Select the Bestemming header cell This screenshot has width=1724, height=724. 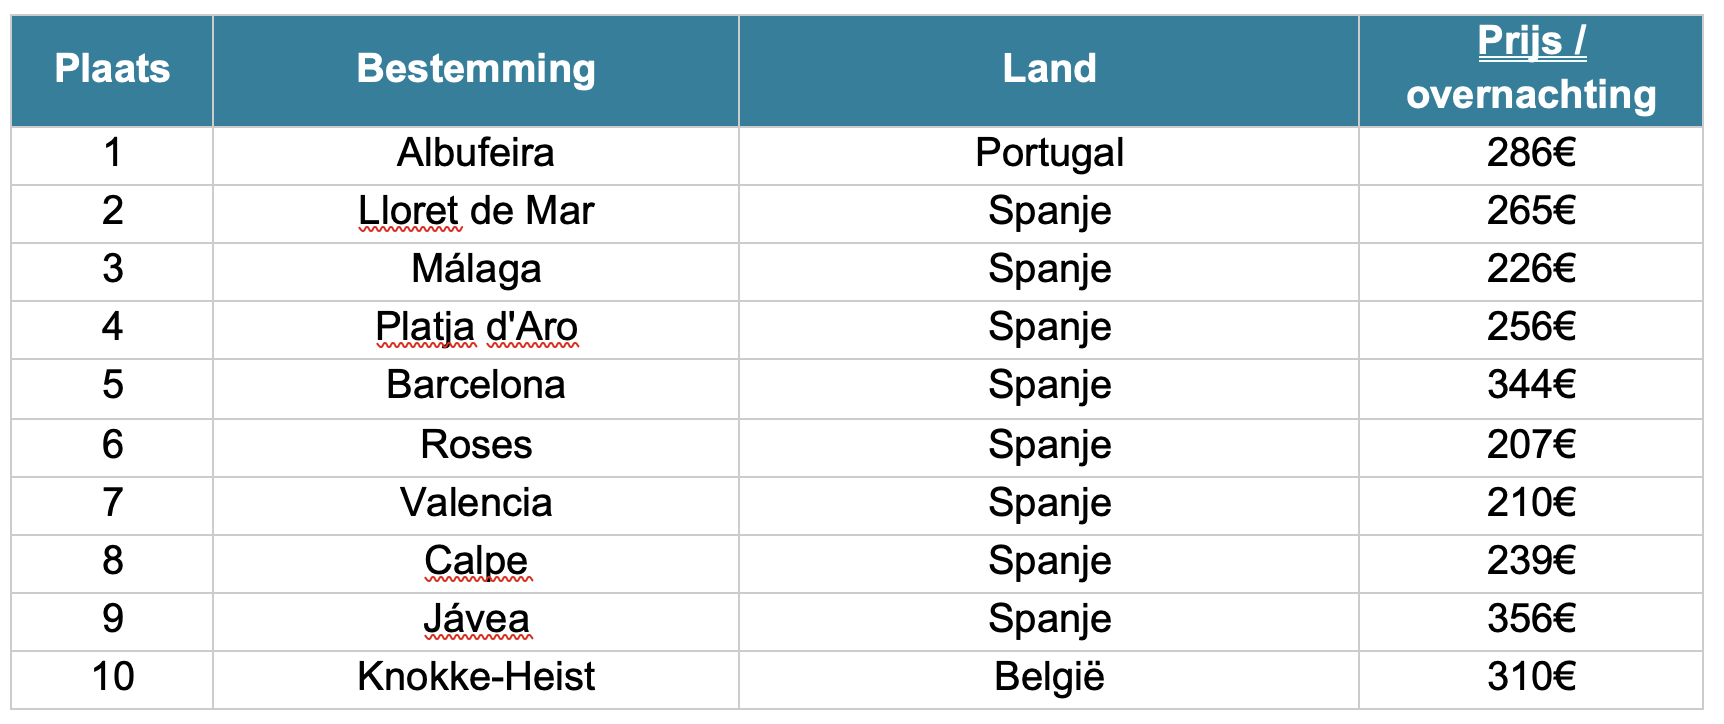coord(476,70)
